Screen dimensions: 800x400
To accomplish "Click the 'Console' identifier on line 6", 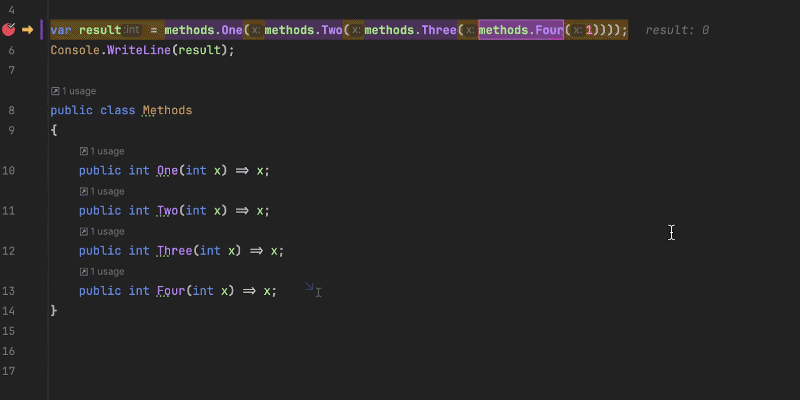I will coord(75,51).
